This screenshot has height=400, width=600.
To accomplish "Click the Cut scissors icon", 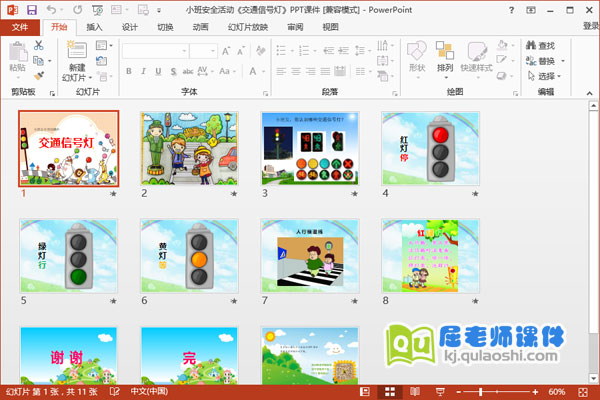I will [x=39, y=45].
